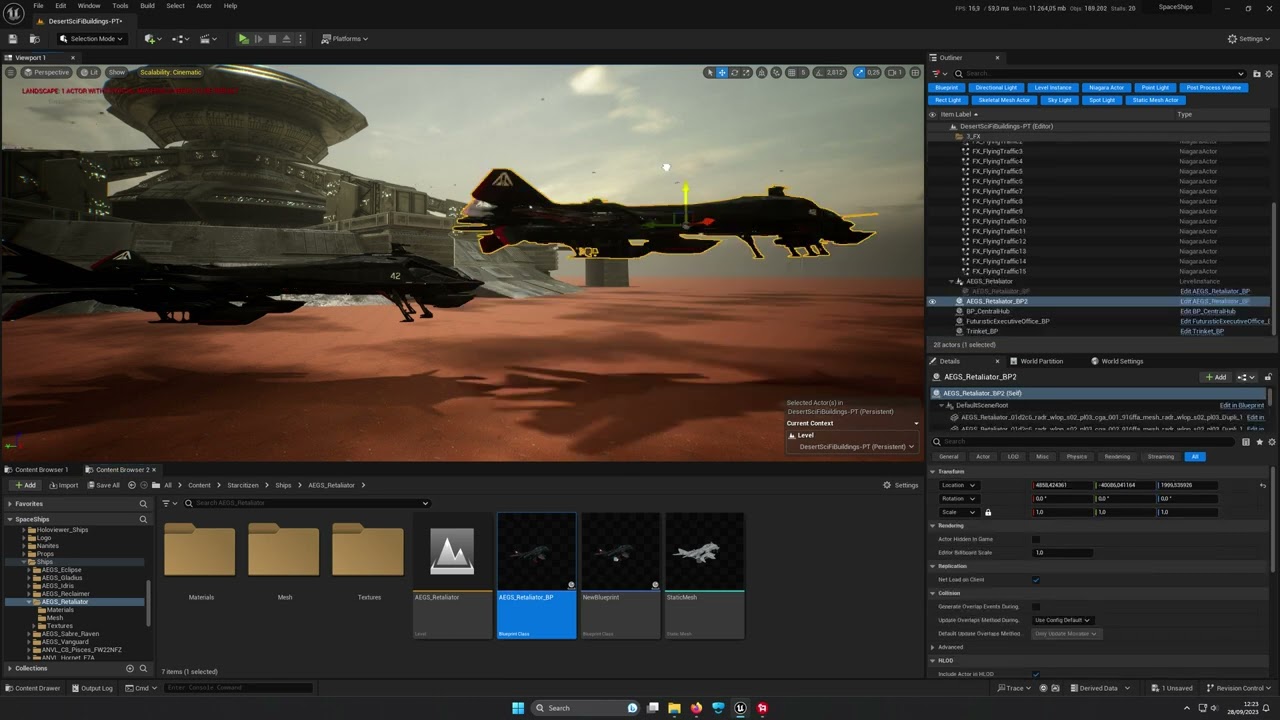Image resolution: width=1280 pixels, height=720 pixels.
Task: Click the Content Browser search field
Action: (x=306, y=503)
